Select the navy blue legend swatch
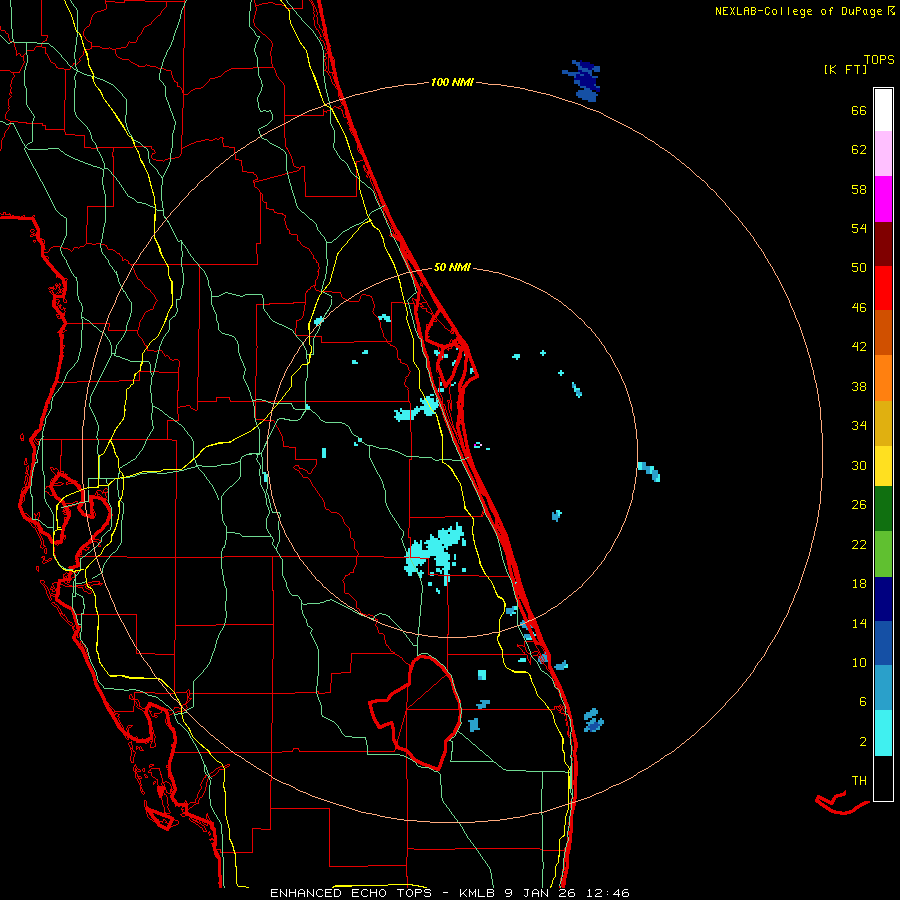 pyautogui.click(x=883, y=599)
